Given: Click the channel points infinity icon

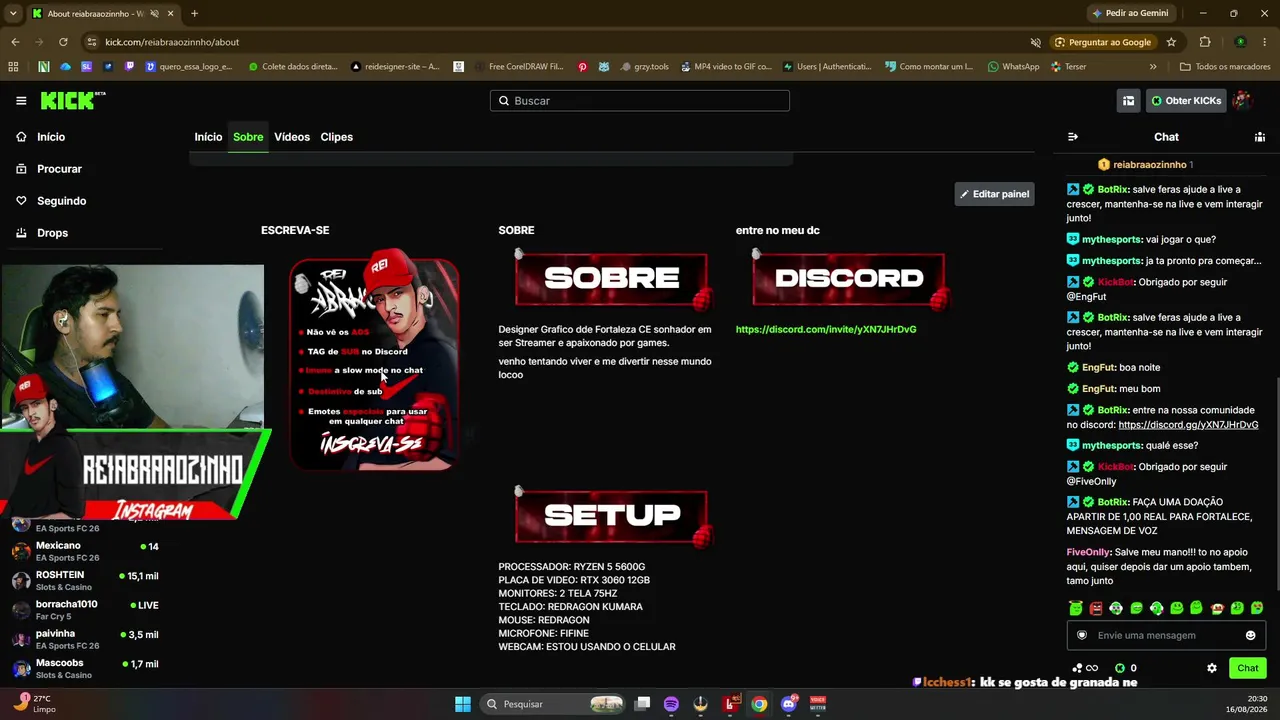Looking at the screenshot, I should [1085, 668].
